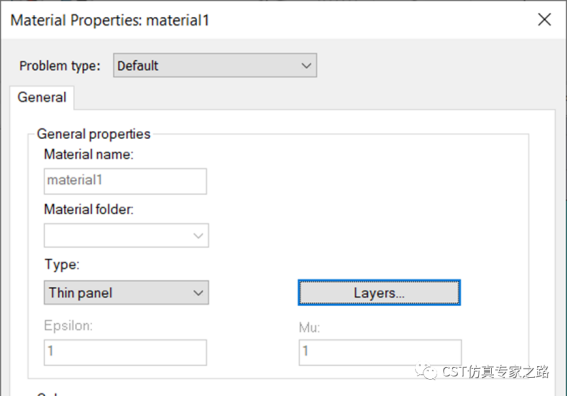Click the Material folder: label
This screenshot has width=568, height=397.
[x=89, y=209]
